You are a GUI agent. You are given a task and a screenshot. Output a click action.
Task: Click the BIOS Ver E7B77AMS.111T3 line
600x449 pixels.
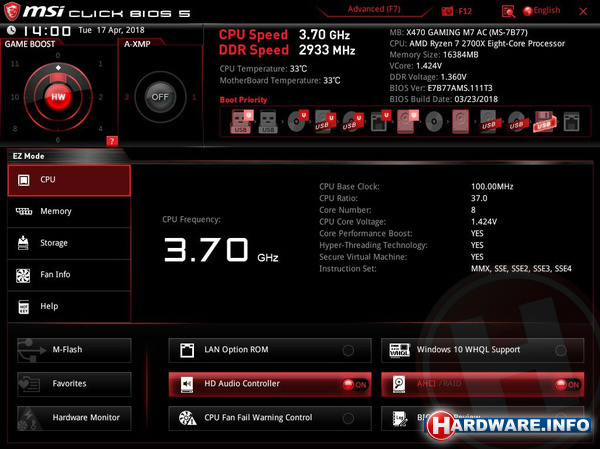pyautogui.click(x=441, y=88)
